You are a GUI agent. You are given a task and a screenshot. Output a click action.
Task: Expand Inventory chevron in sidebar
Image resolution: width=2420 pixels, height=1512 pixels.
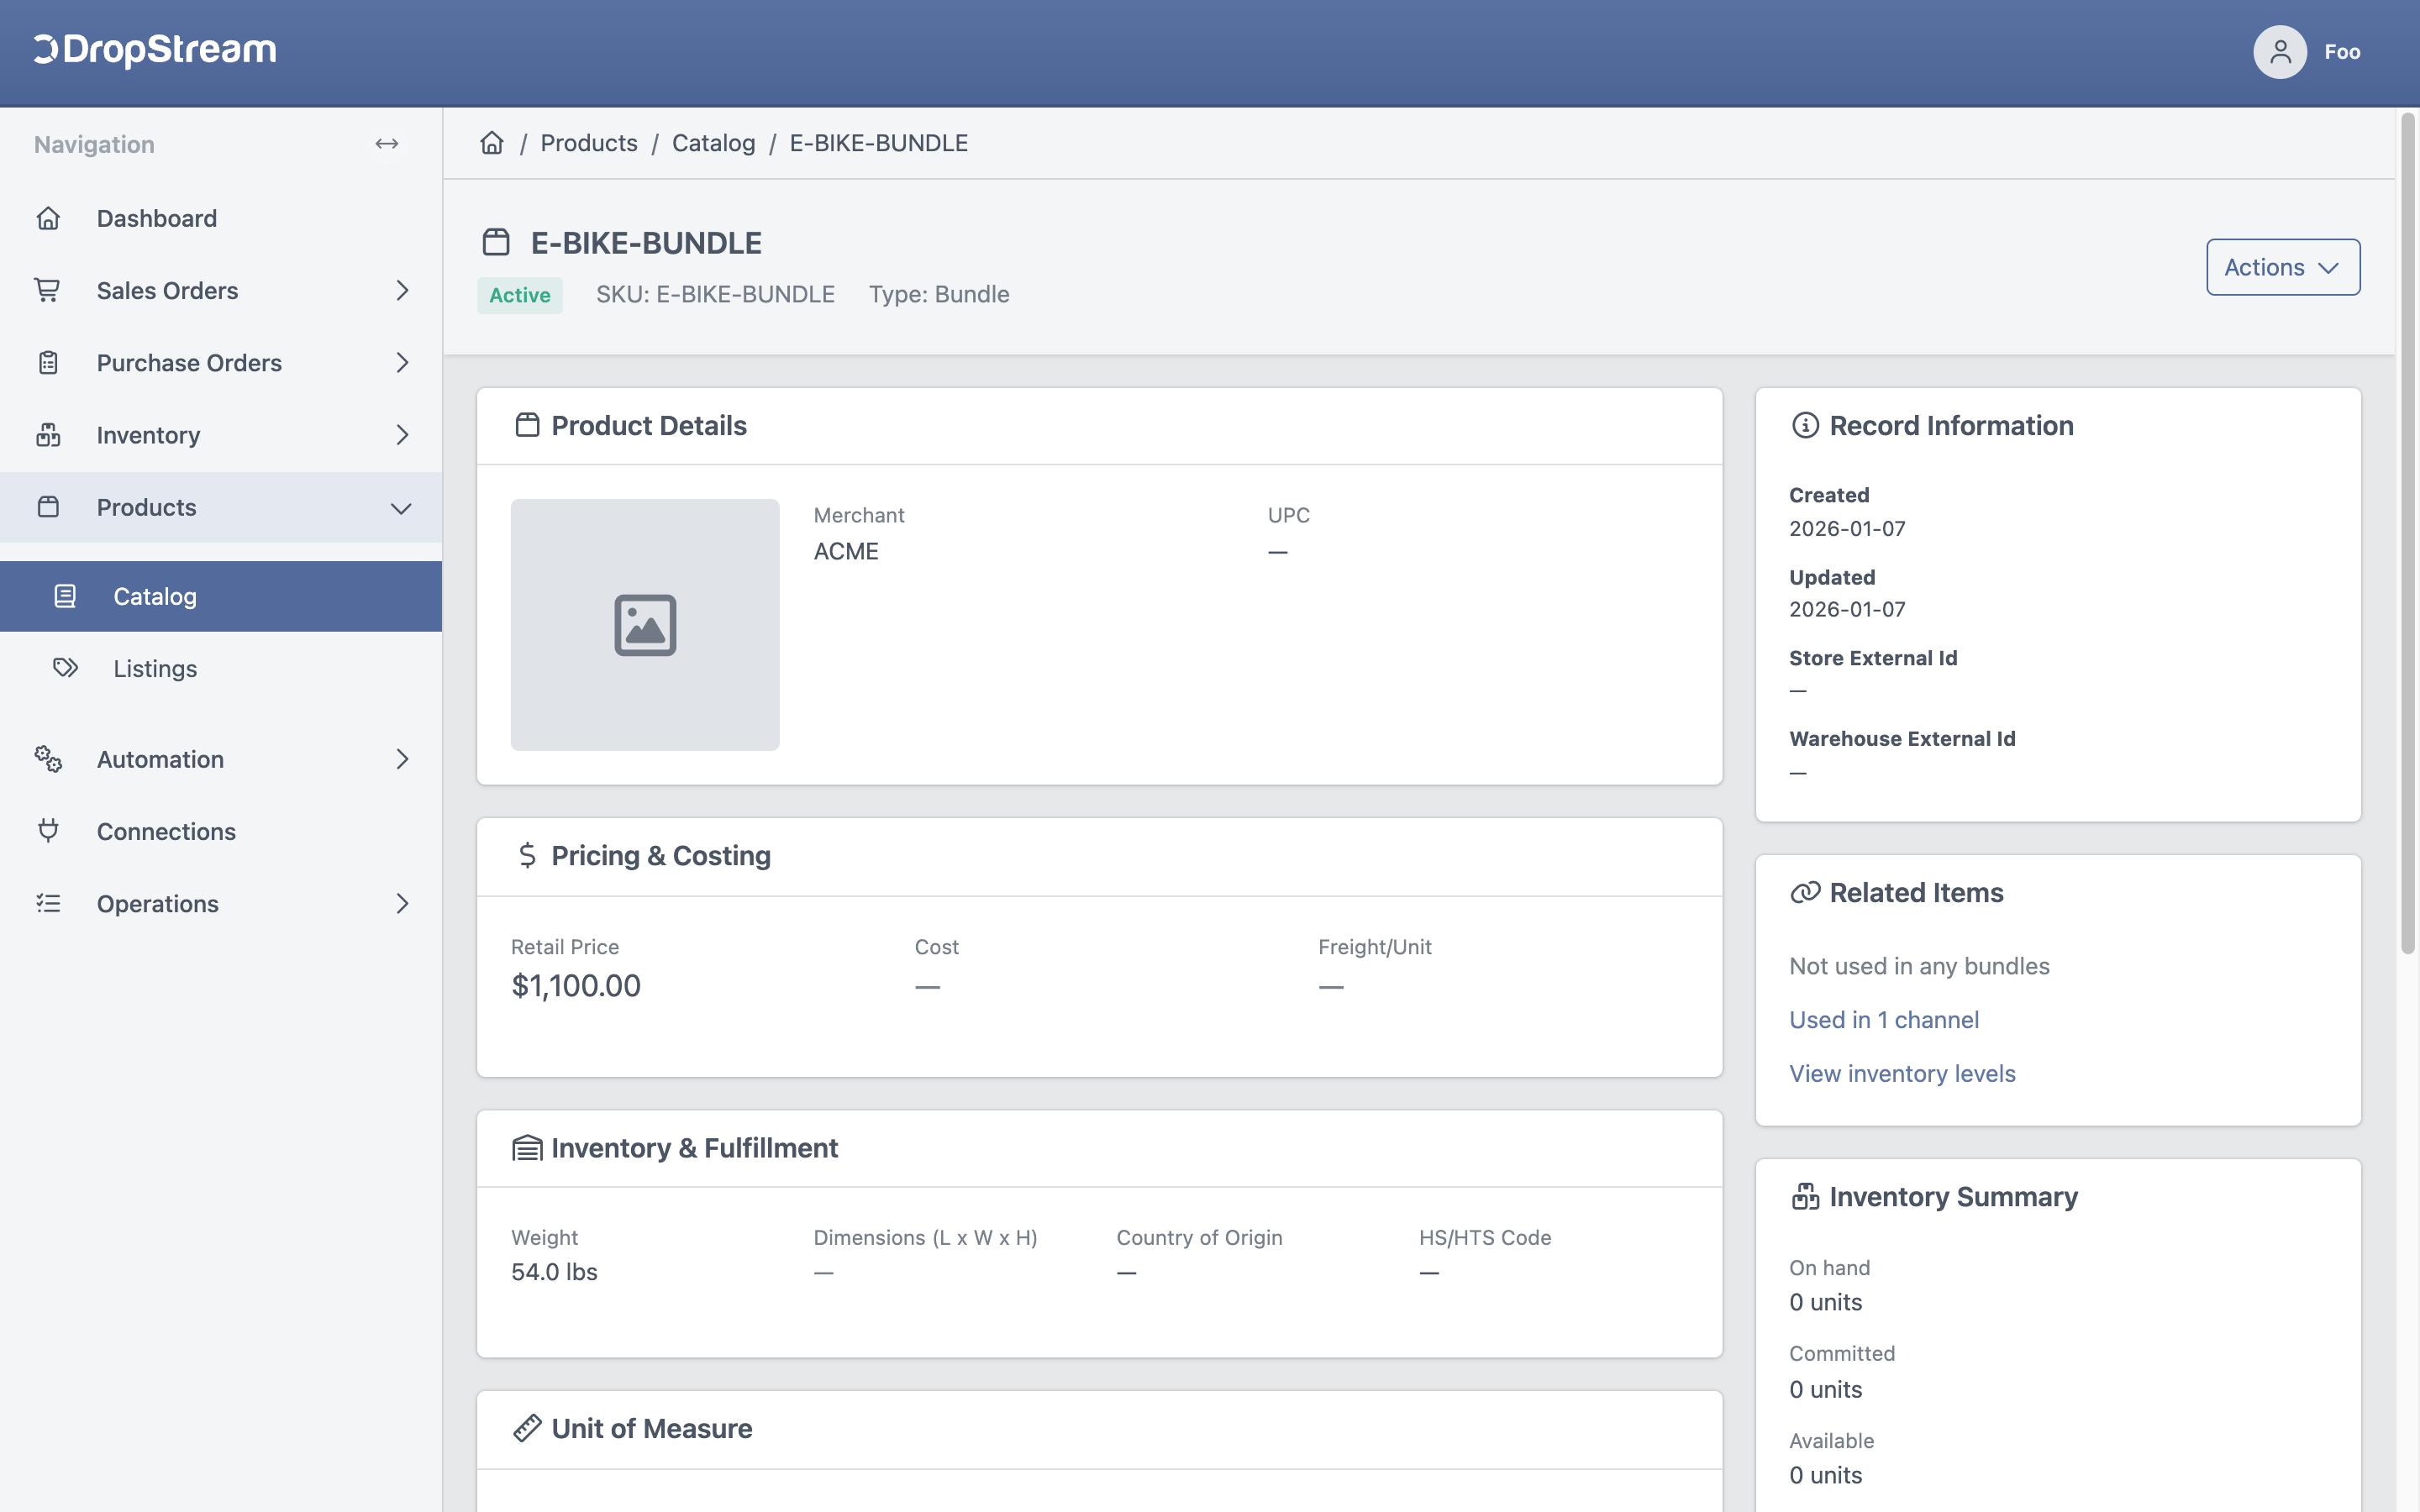point(402,435)
